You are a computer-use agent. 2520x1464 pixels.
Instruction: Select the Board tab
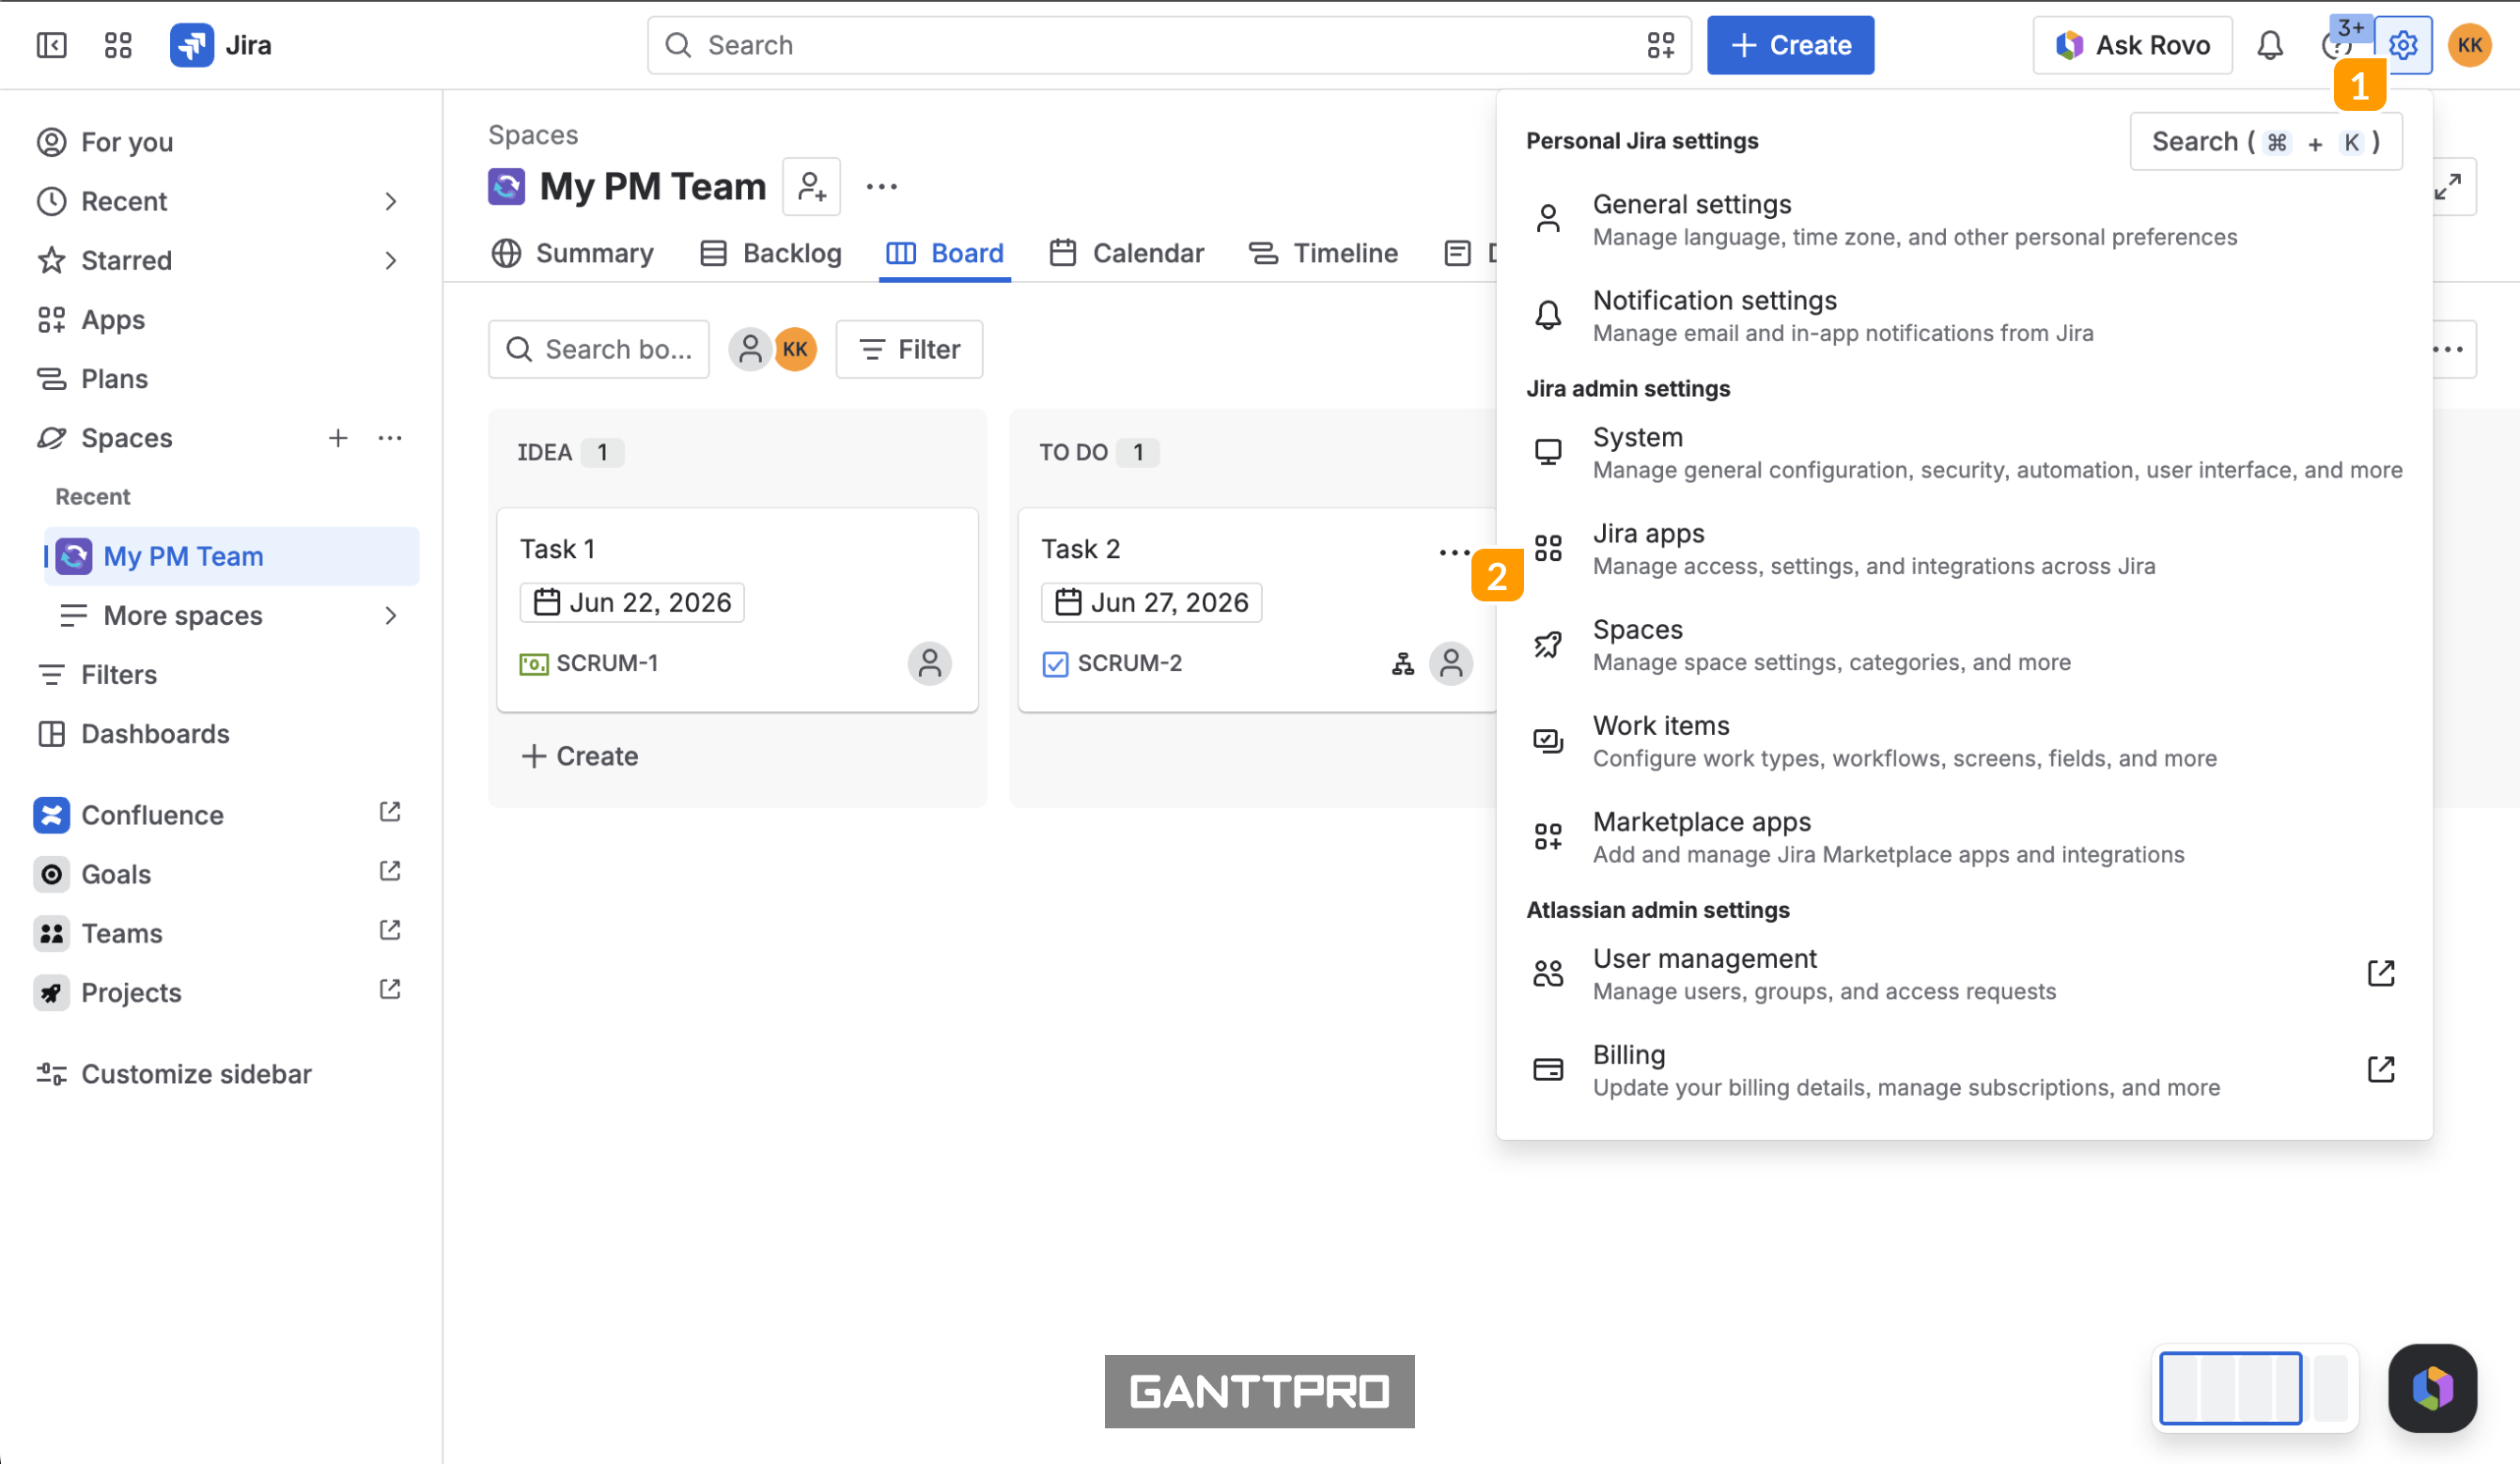click(944, 253)
